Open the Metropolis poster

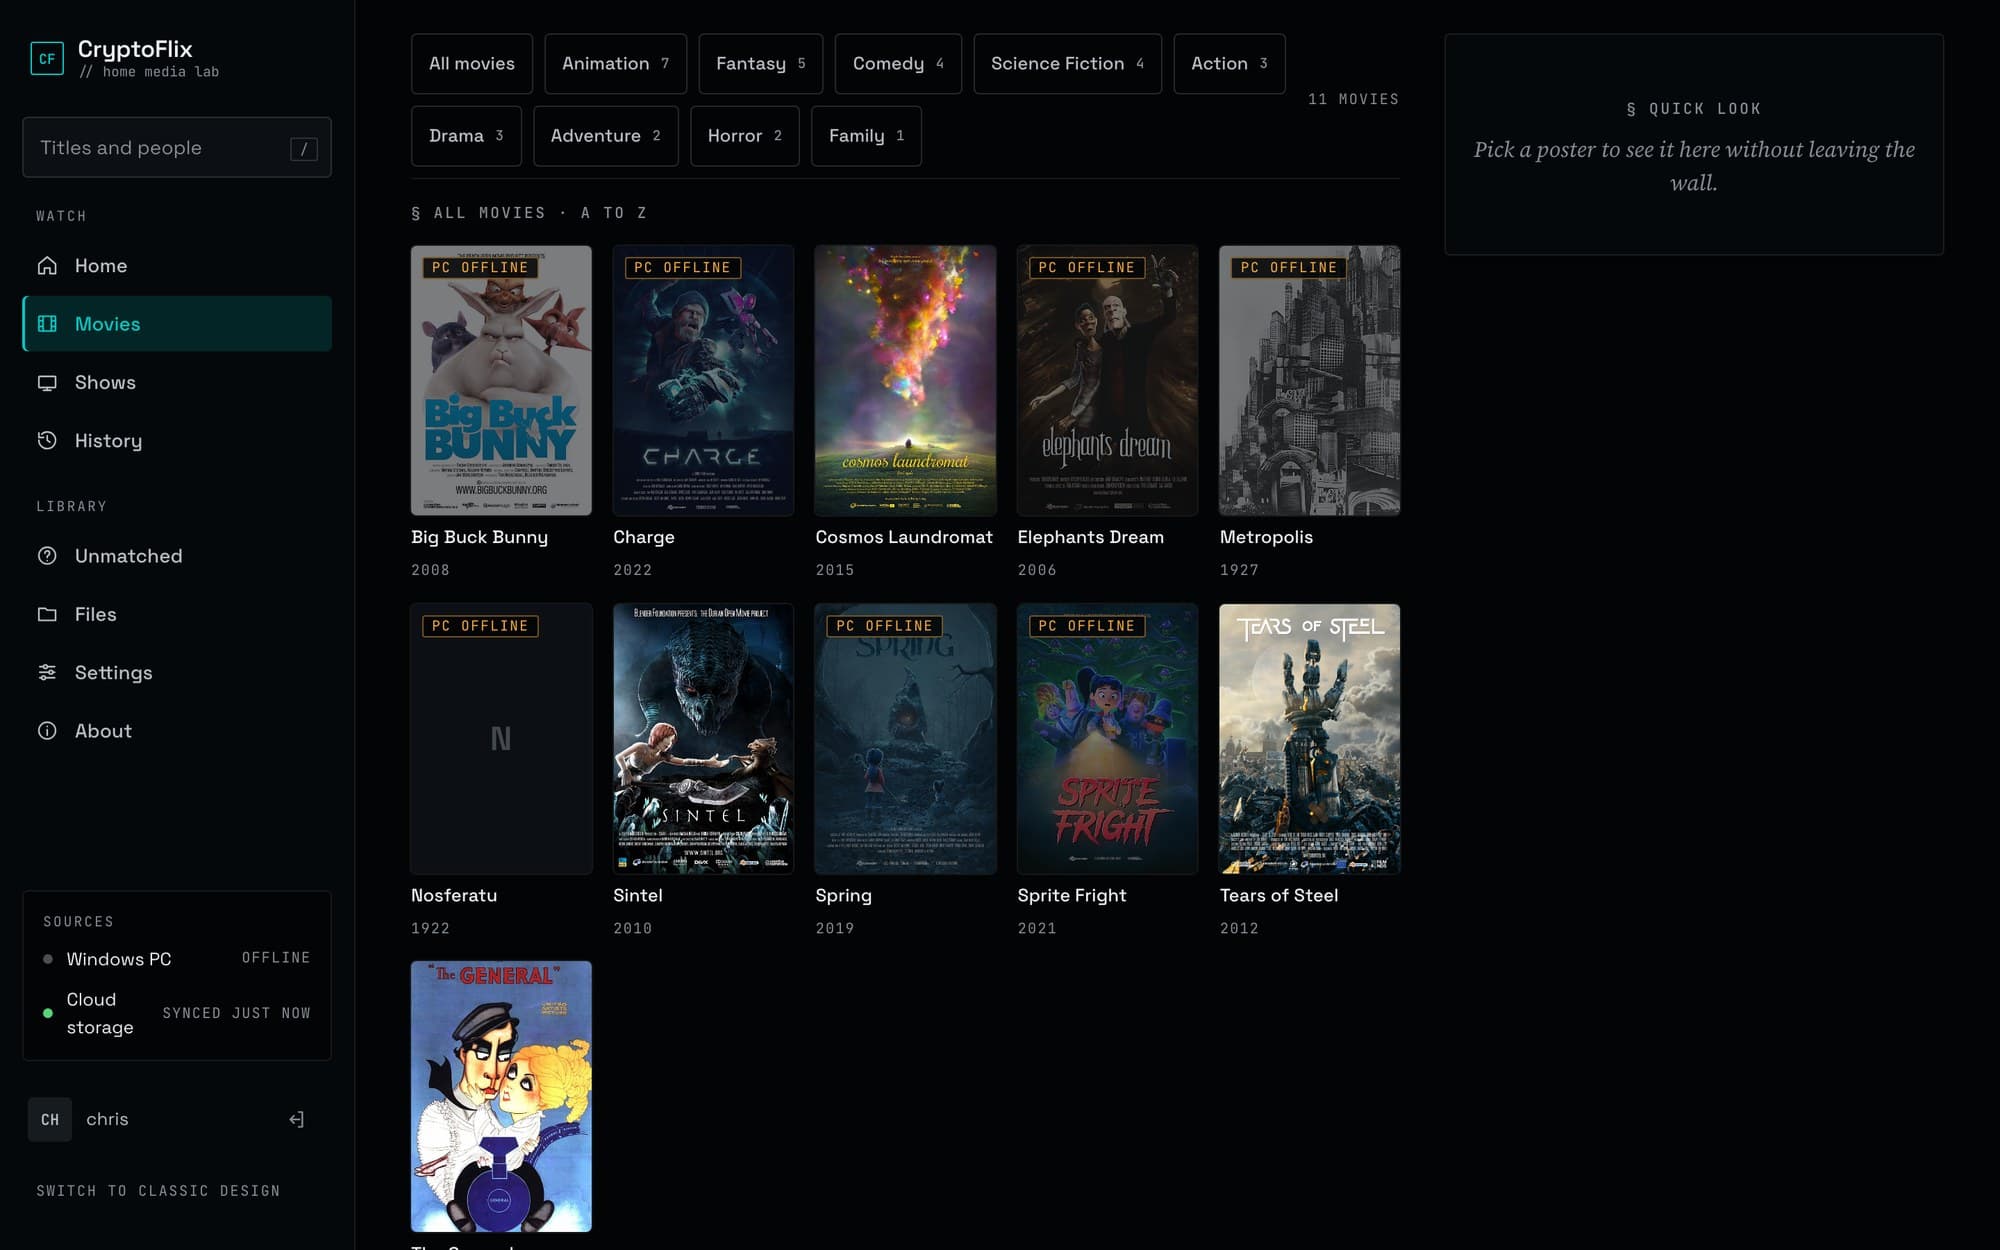click(x=1309, y=380)
